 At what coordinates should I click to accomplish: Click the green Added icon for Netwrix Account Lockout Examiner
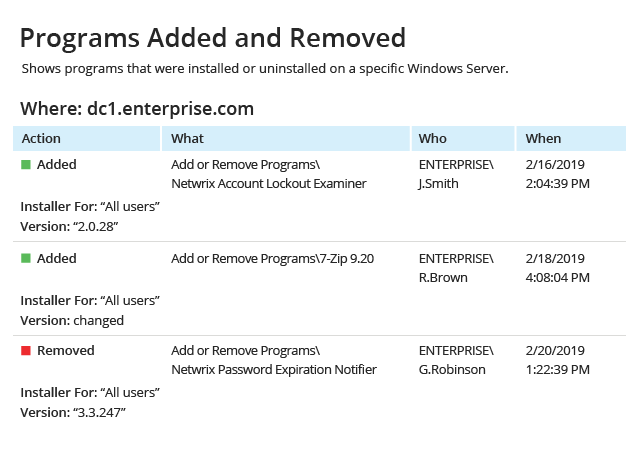tap(26, 165)
